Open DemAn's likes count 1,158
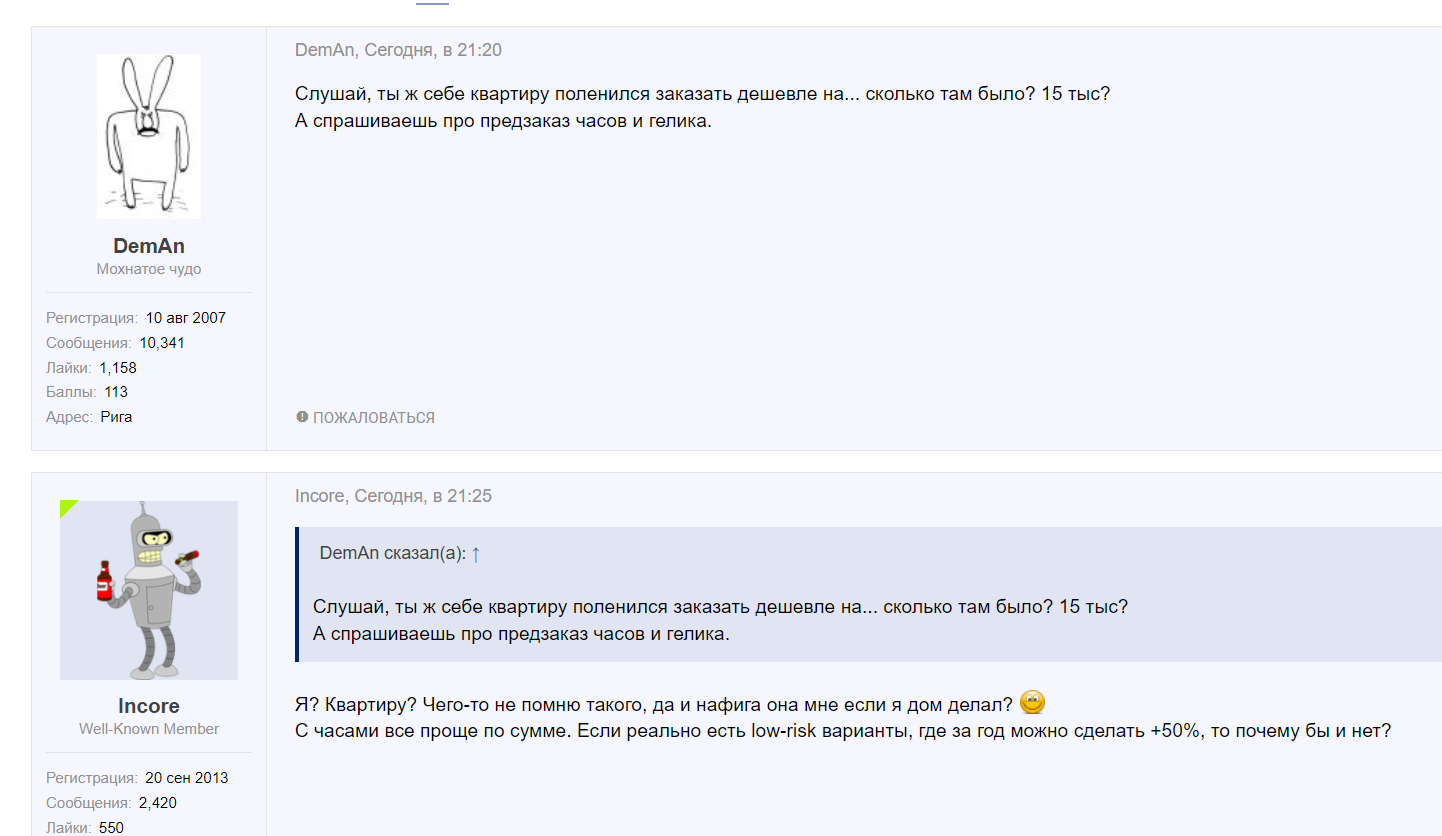This screenshot has width=1442, height=836. tap(118, 368)
